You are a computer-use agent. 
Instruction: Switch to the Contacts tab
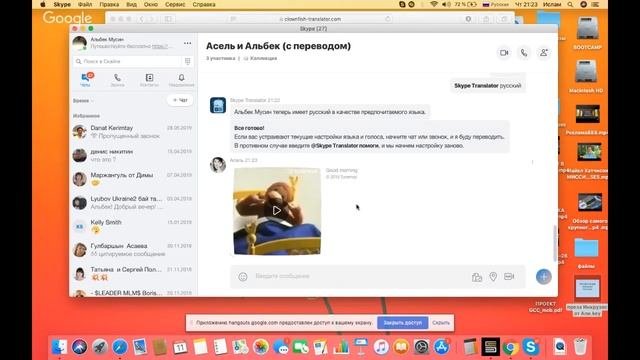(149, 80)
